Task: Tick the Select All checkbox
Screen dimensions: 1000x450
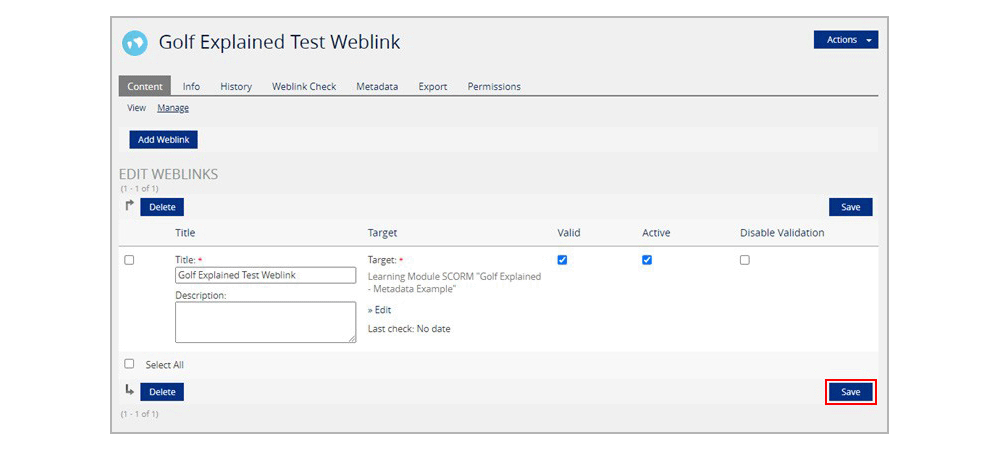Action: (x=129, y=364)
